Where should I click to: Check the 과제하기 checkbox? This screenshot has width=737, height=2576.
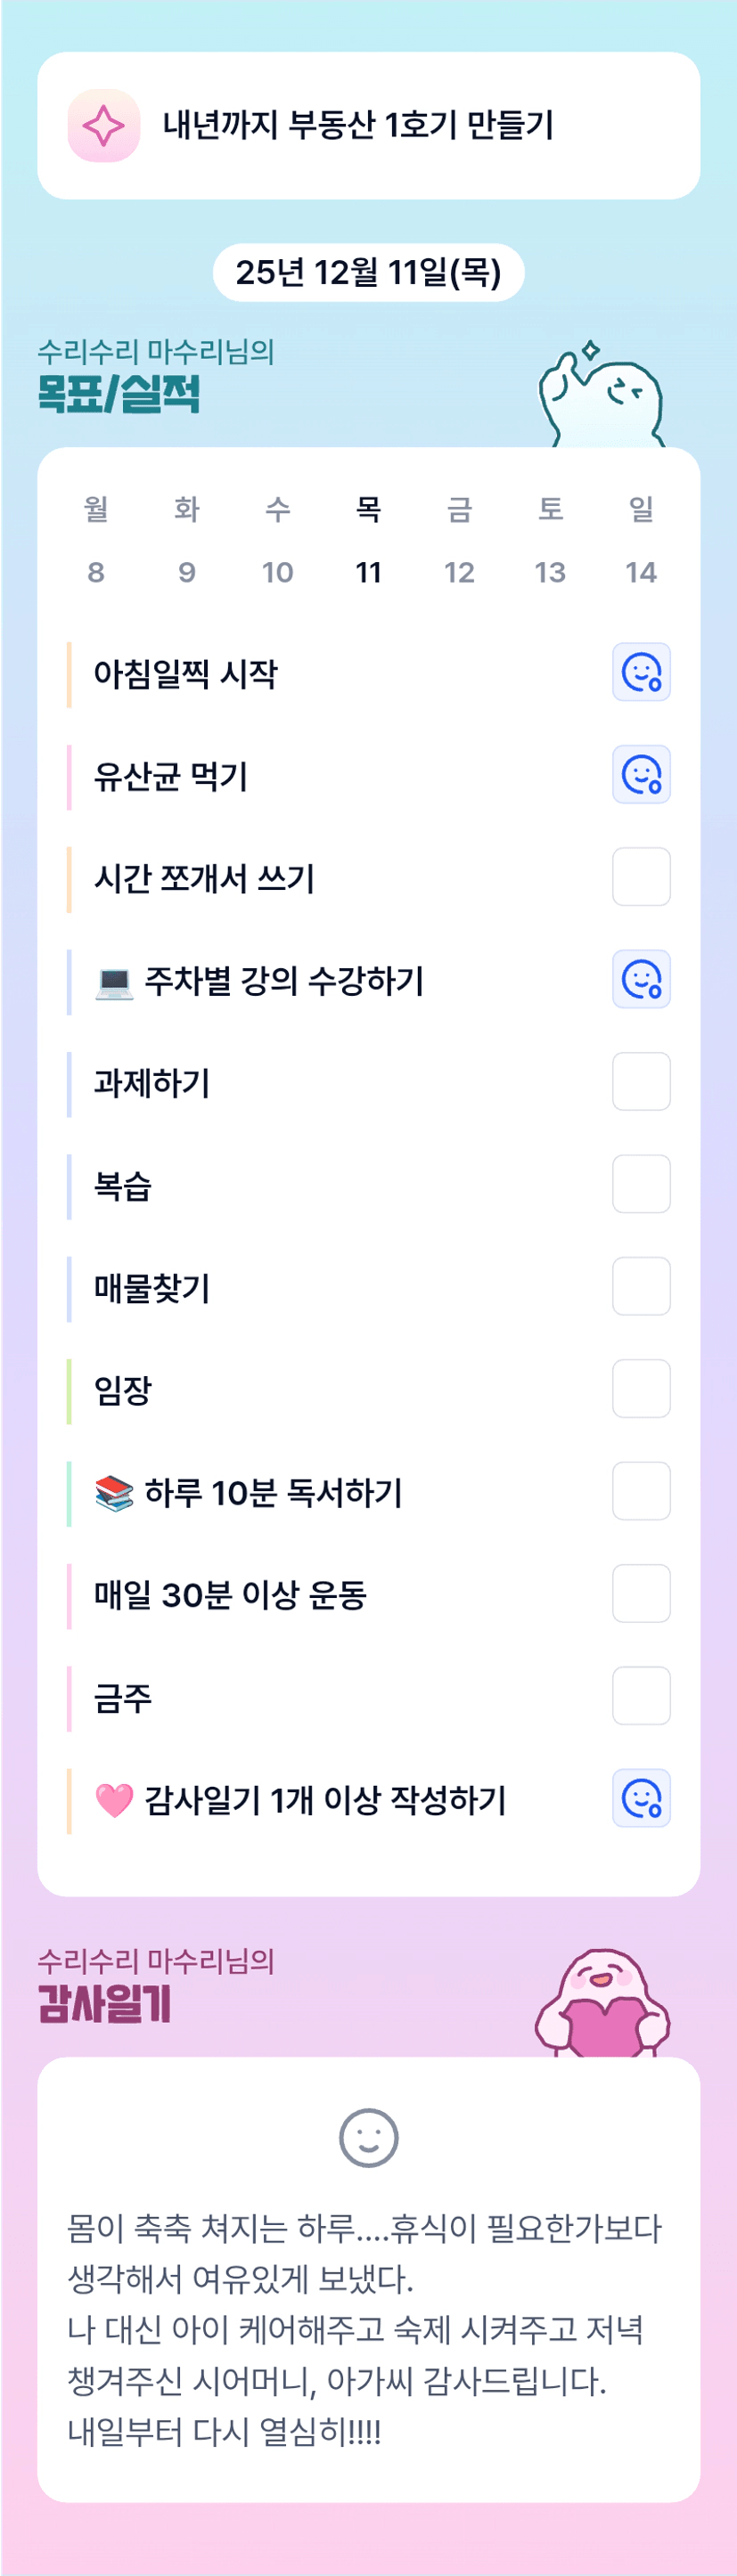point(641,1082)
